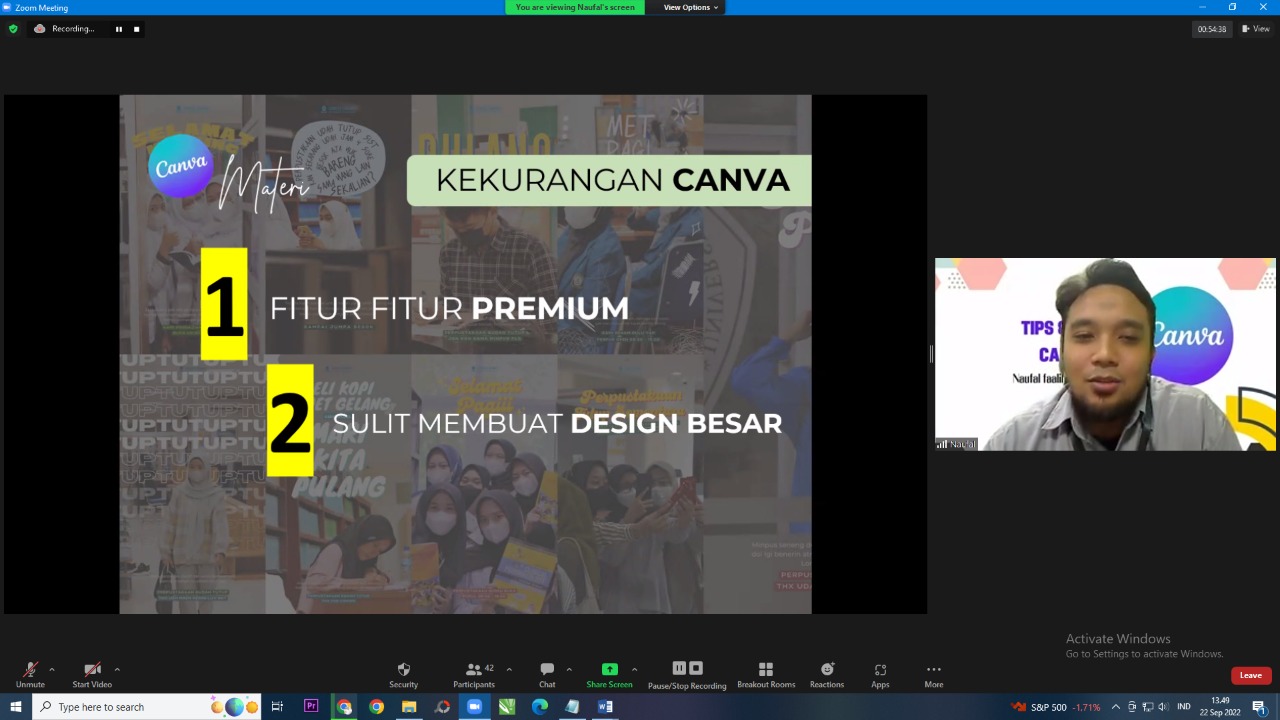Image resolution: width=1280 pixels, height=720 pixels.
Task: Open the Windows Start menu
Action: (x=16, y=706)
